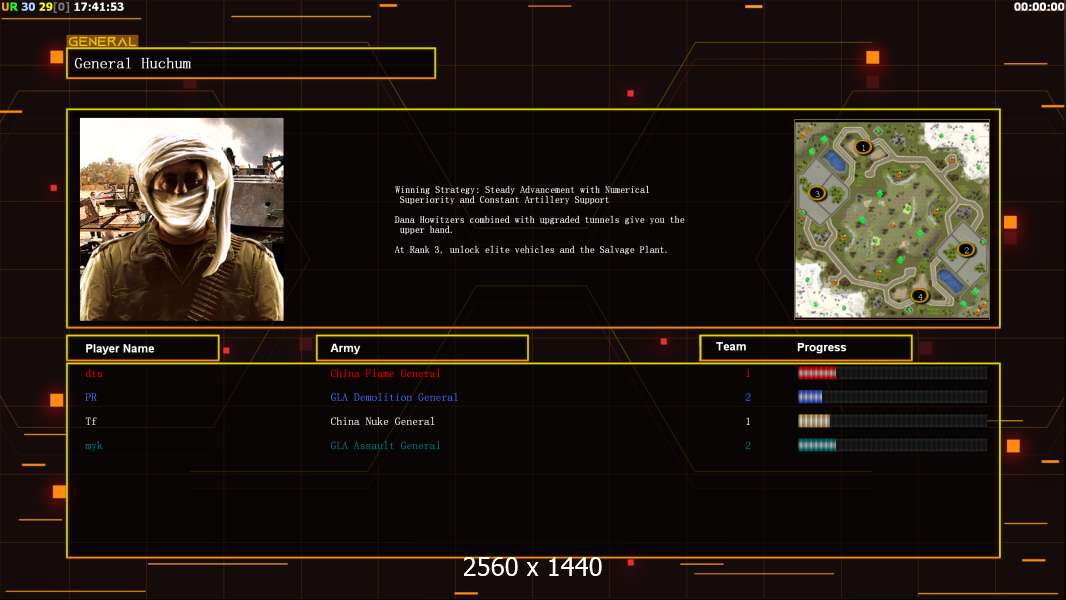Click team number for PR row
This screenshot has width=1066, height=600.
748,398
